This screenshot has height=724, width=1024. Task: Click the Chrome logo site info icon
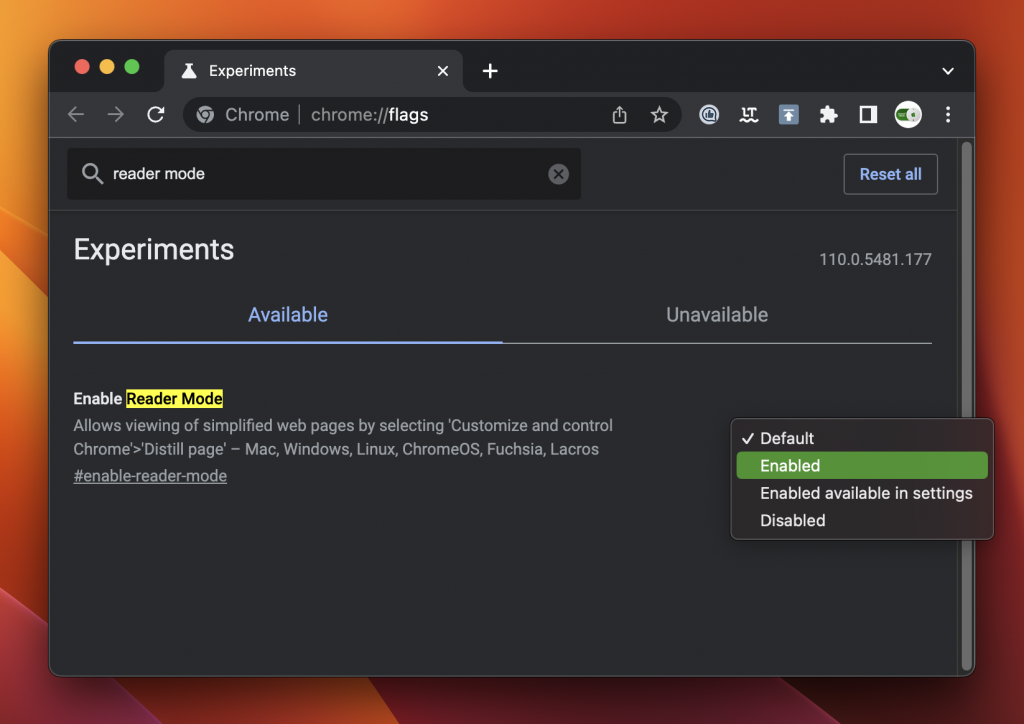click(206, 115)
